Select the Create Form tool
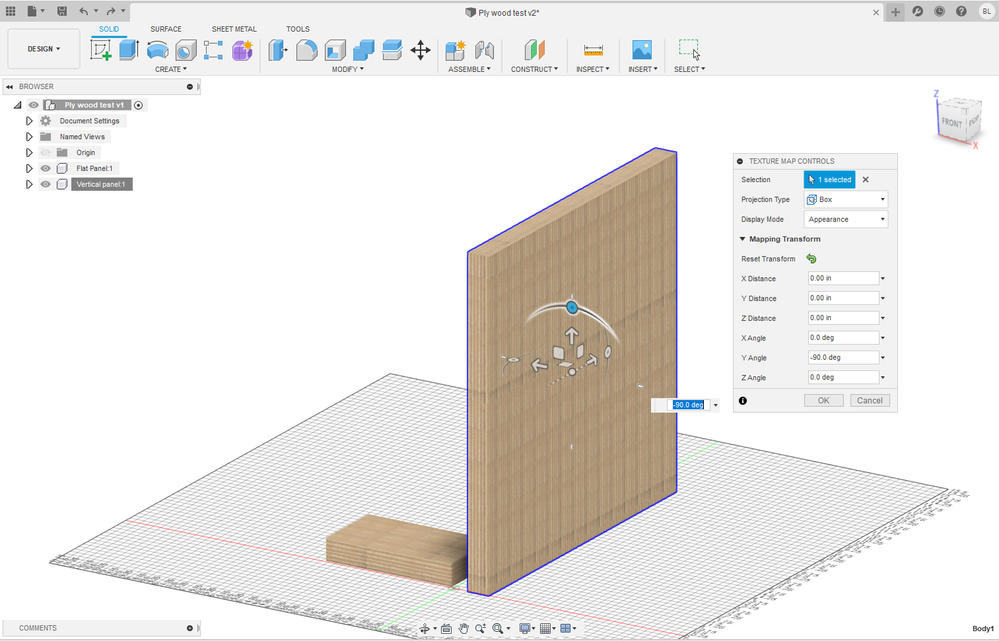The image size is (999, 641). tap(242, 50)
